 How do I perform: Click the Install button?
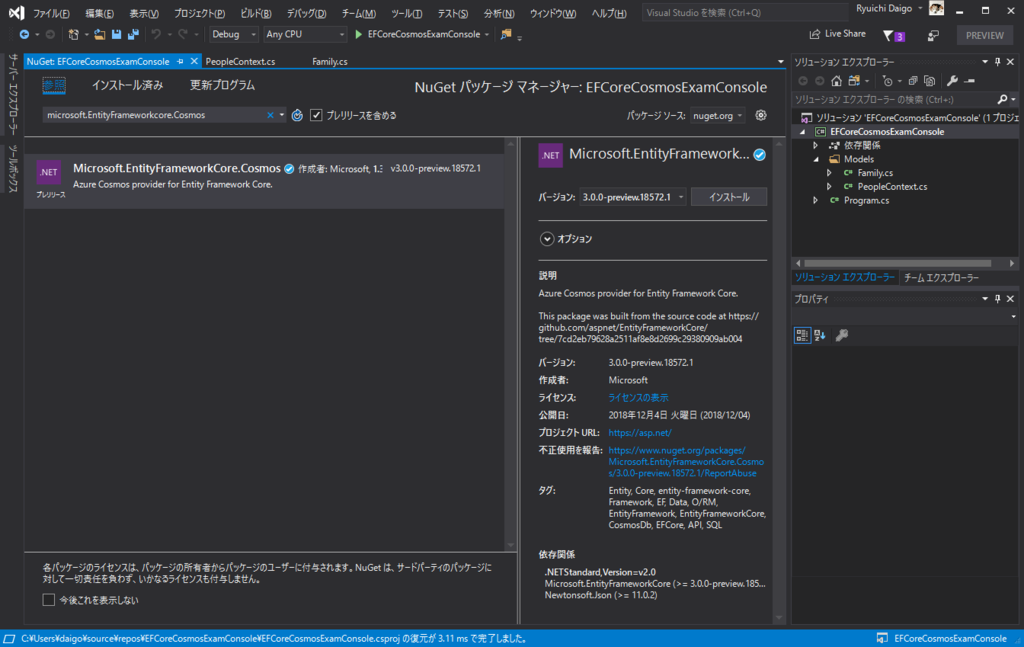pos(729,197)
